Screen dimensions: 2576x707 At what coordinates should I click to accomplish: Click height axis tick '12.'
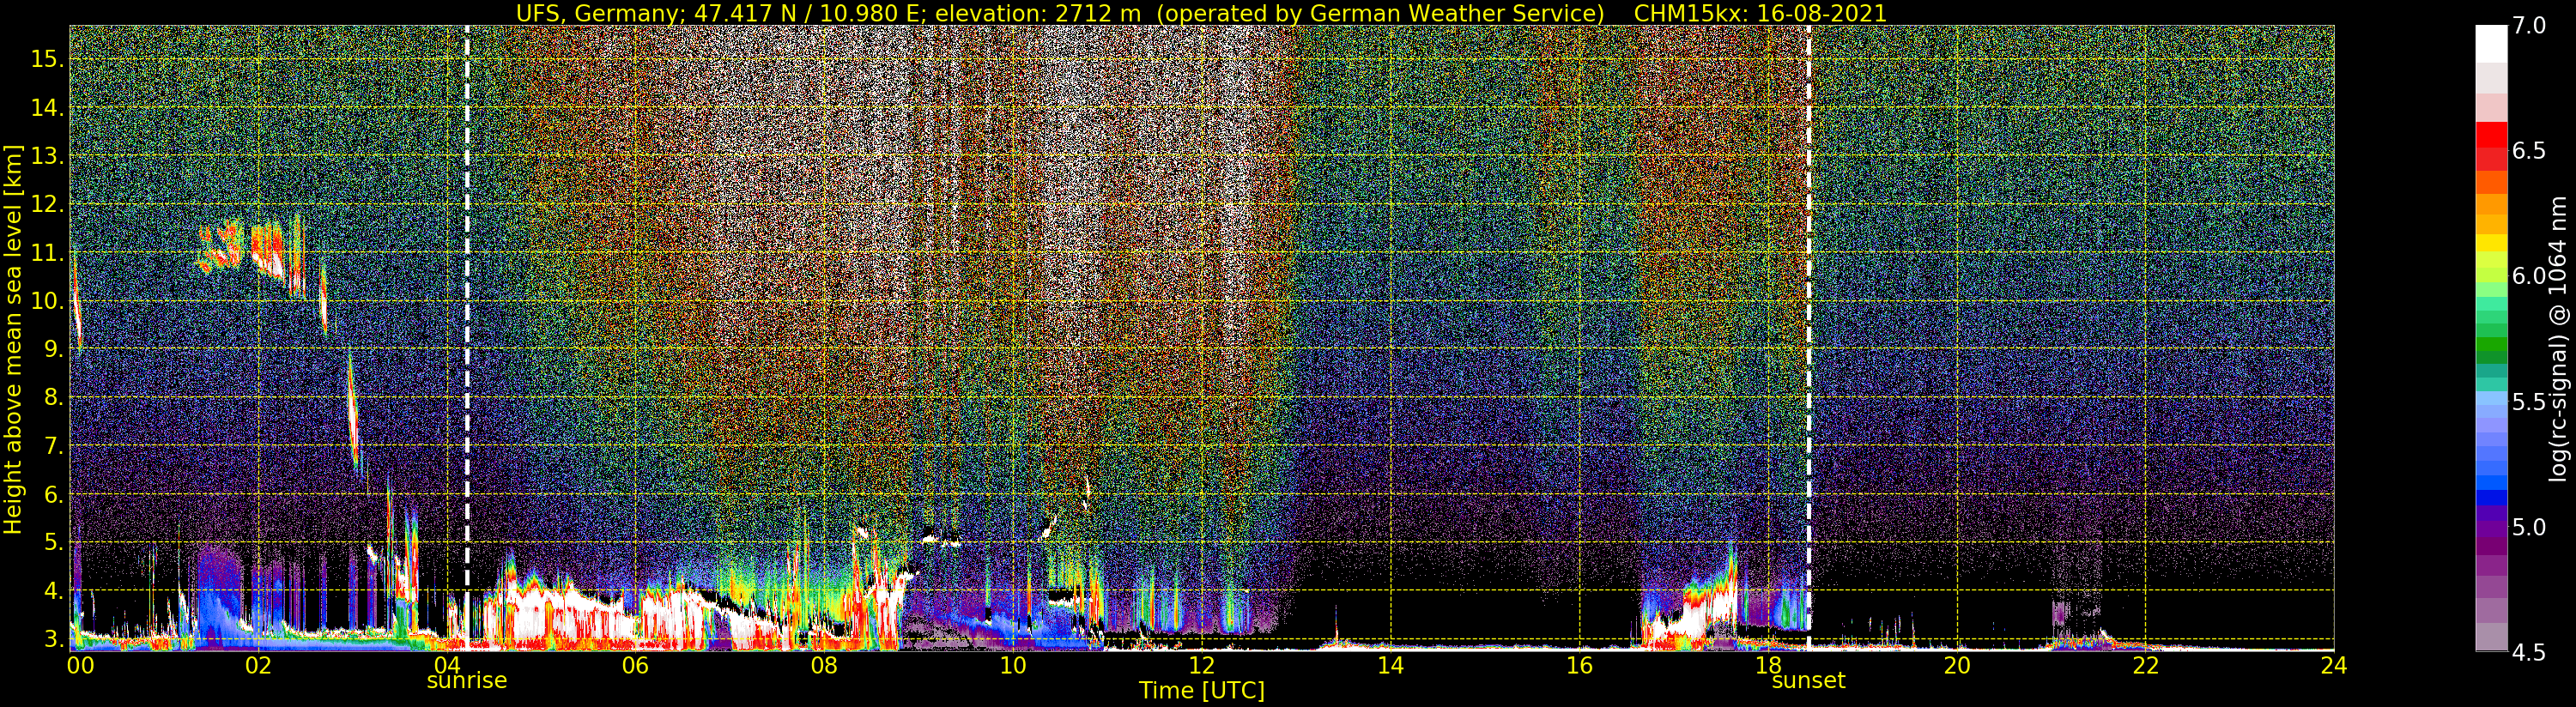click(x=47, y=204)
